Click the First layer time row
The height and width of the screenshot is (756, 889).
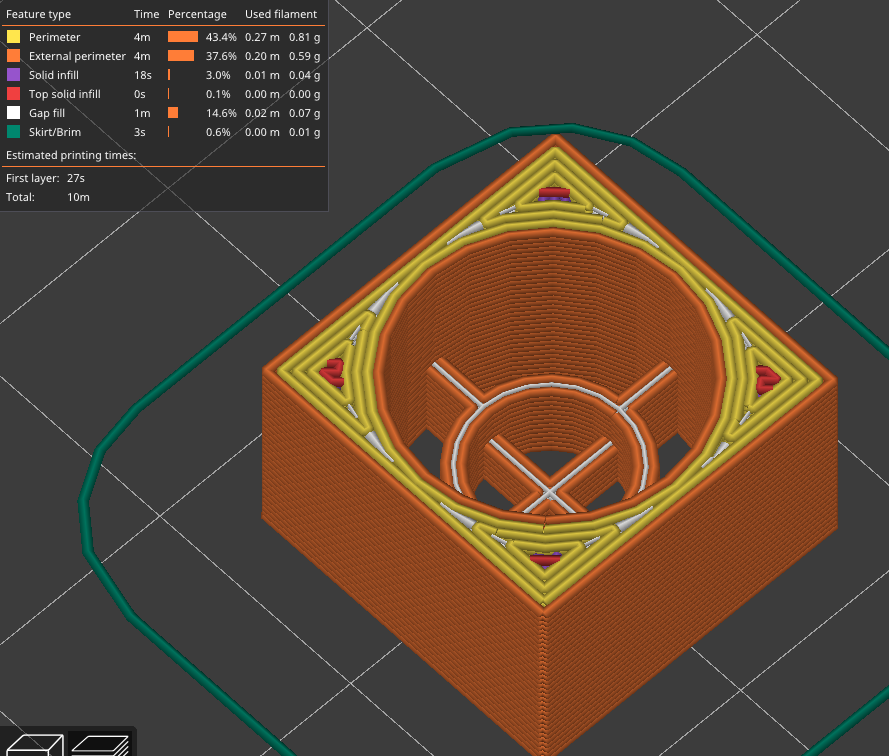pyautogui.click(x=46, y=178)
